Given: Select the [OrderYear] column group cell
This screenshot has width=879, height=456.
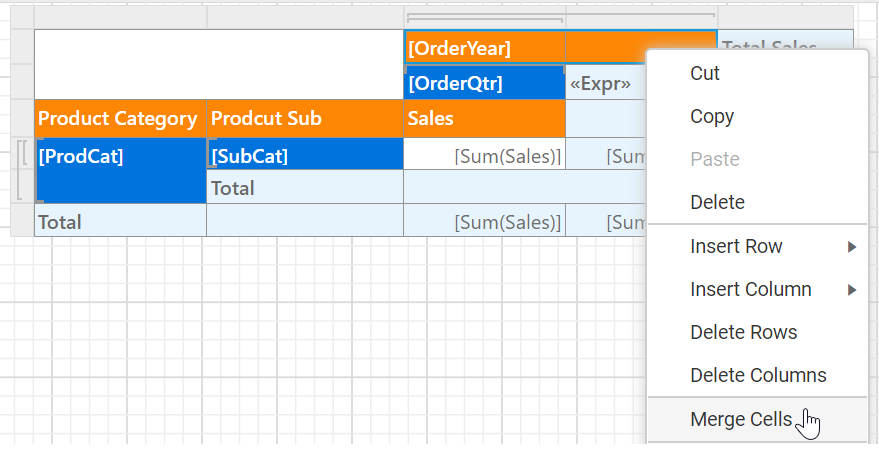Looking at the screenshot, I should [x=520, y=48].
